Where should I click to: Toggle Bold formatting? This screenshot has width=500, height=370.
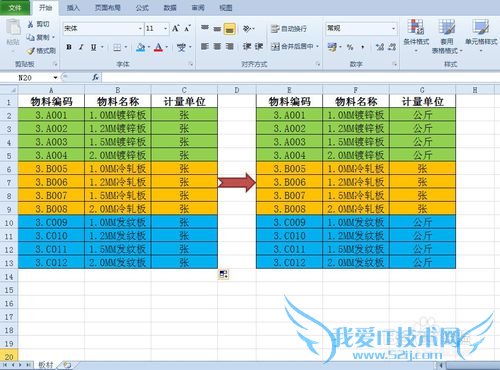coord(69,47)
